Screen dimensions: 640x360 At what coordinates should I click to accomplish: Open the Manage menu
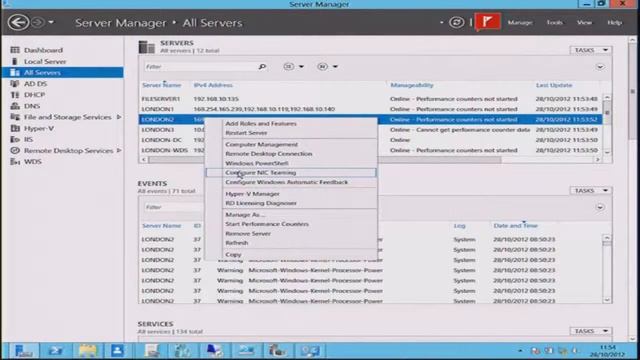click(x=520, y=22)
